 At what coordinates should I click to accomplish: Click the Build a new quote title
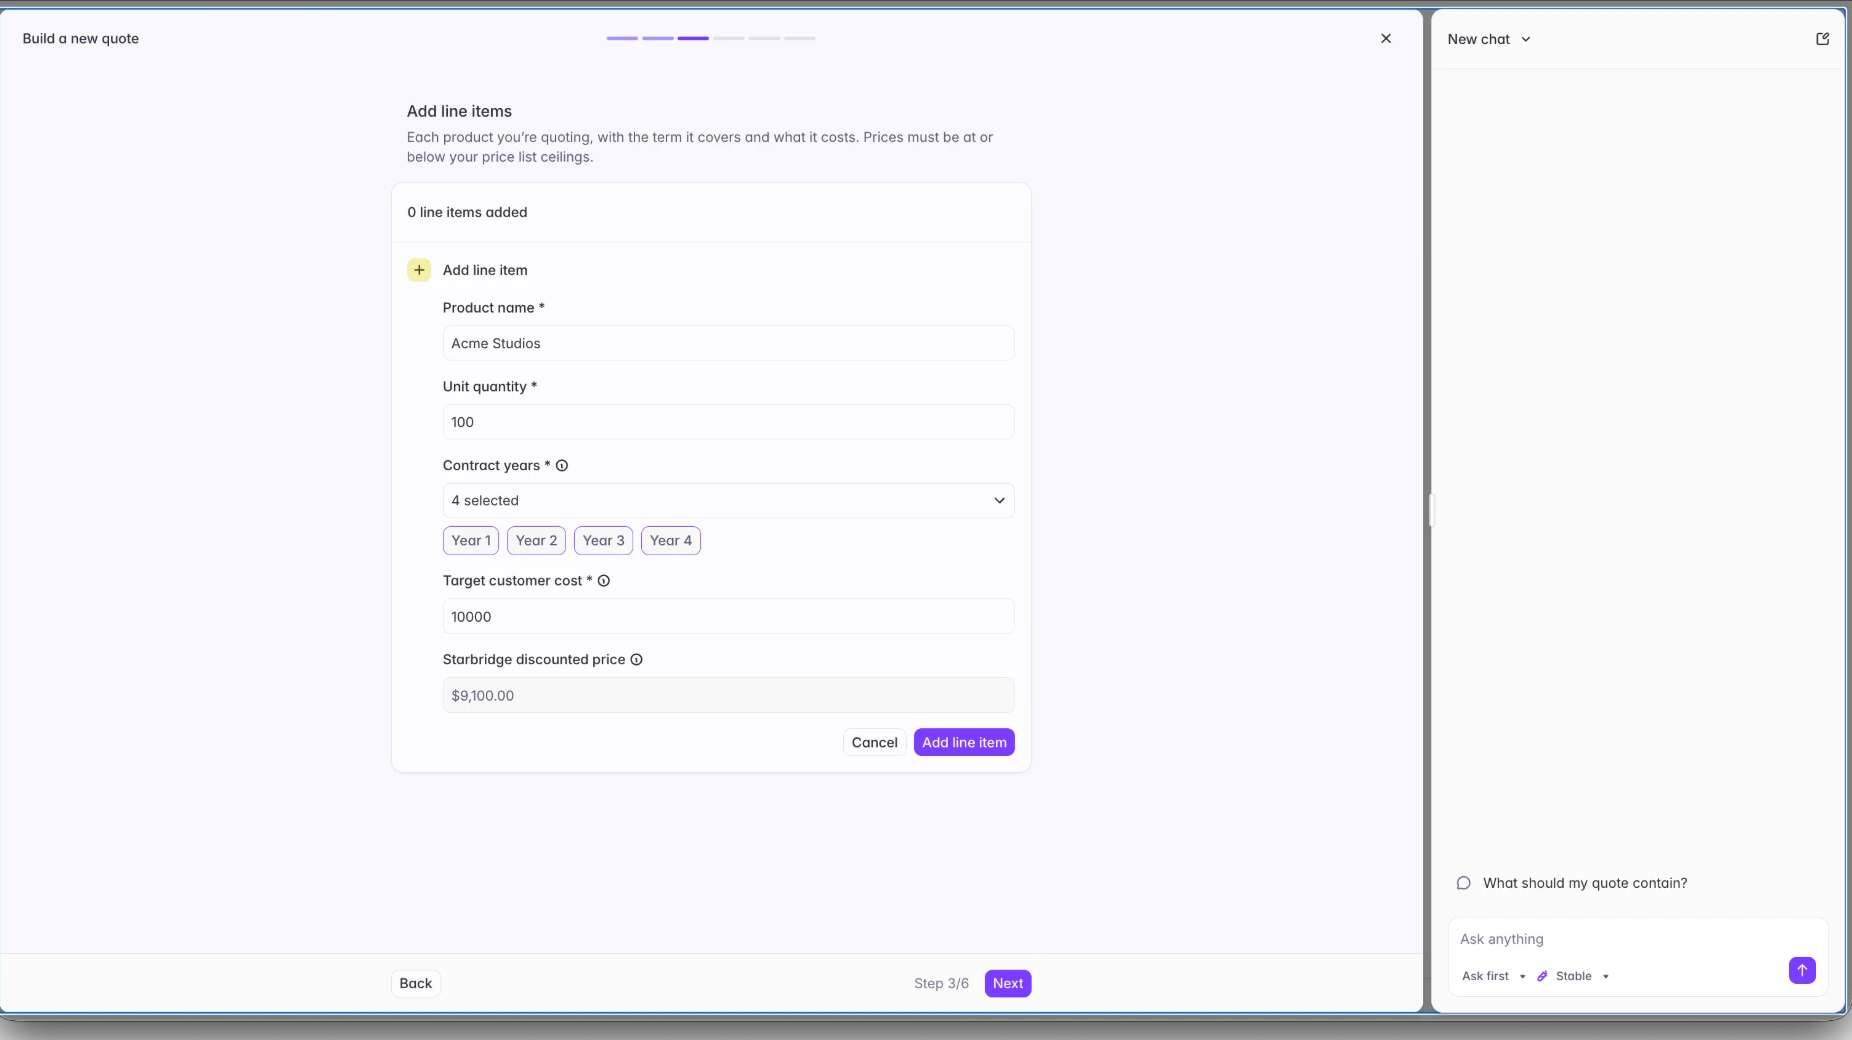(81, 38)
